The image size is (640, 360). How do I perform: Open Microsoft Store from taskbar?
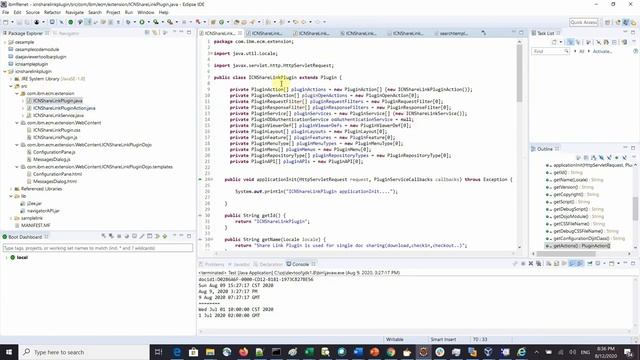[x=193, y=352]
